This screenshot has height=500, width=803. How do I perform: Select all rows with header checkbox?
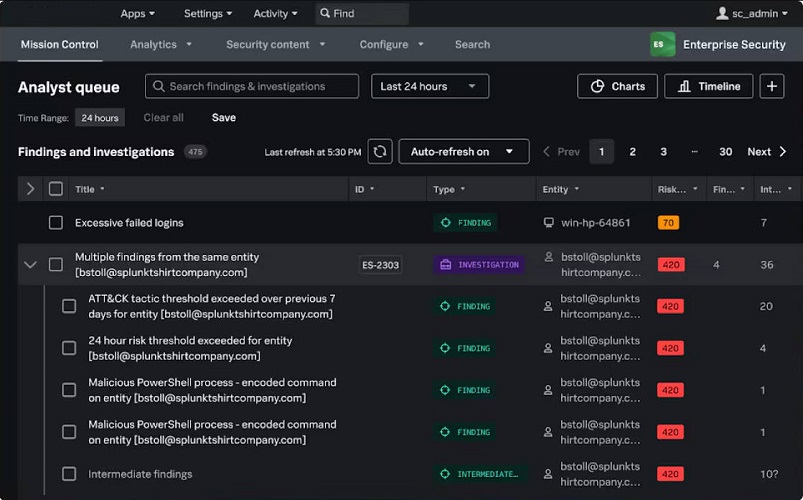(x=56, y=189)
